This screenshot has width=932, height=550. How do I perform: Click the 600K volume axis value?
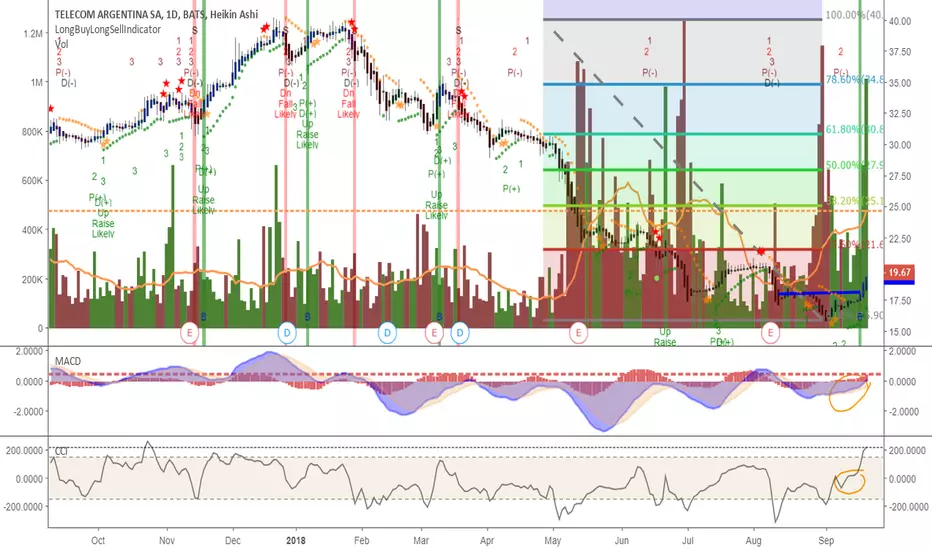pyautogui.click(x=32, y=181)
